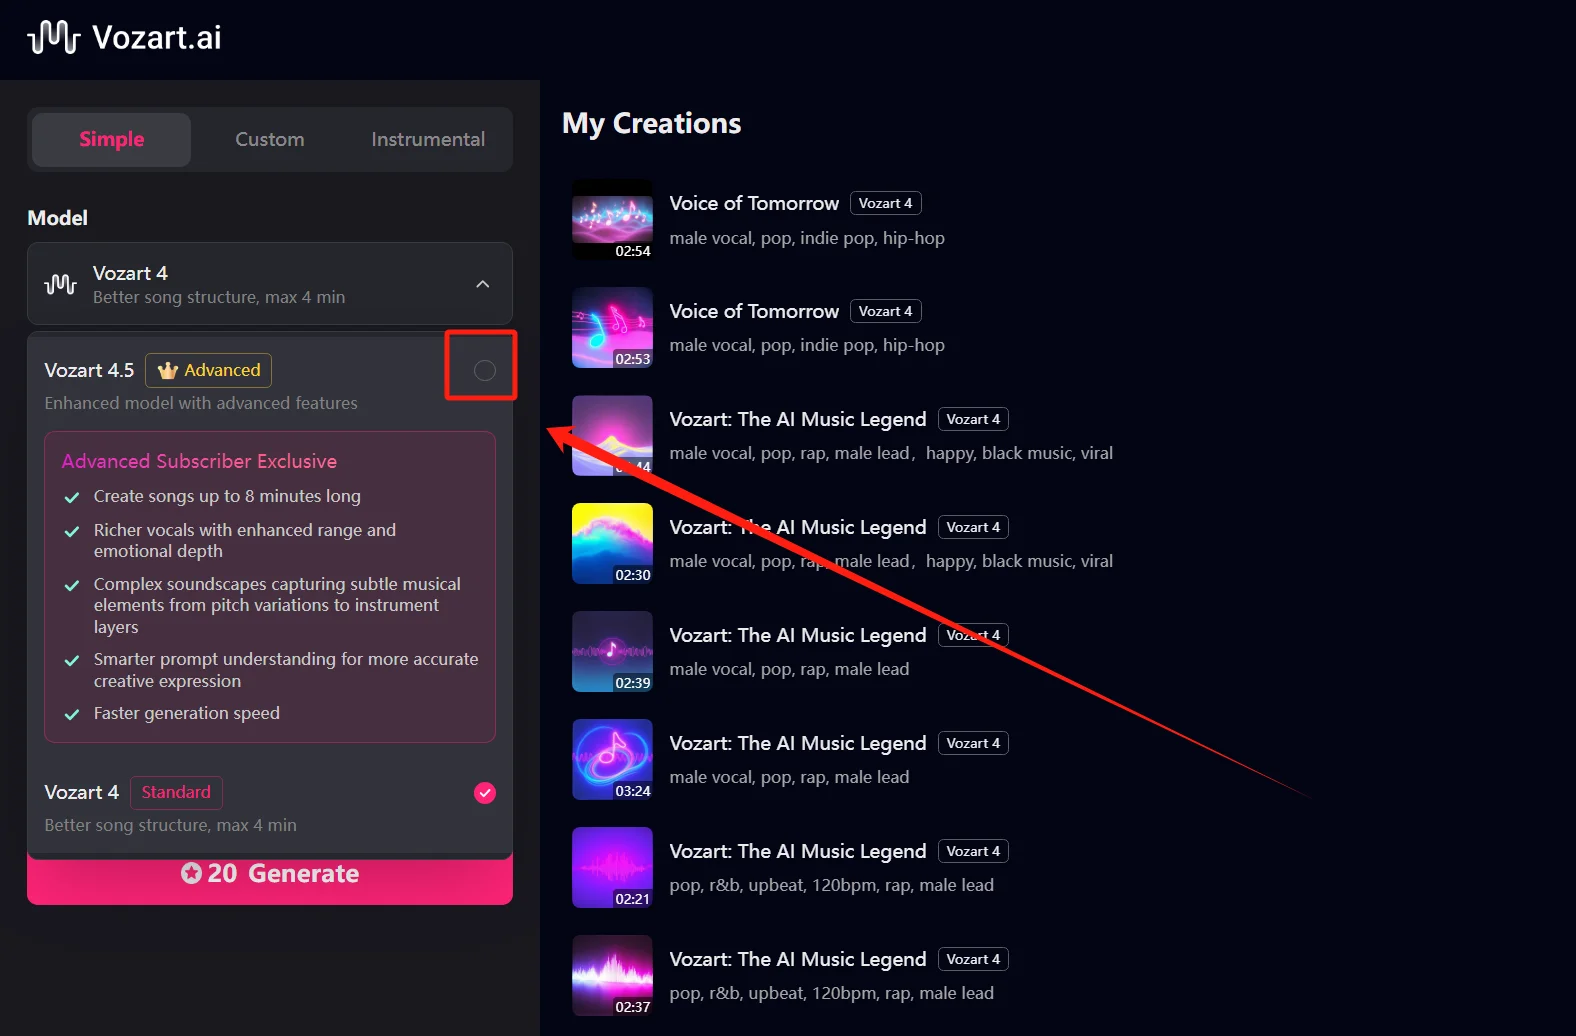Open the first Voice of Tomorrow song title
Screen dimensions: 1576x1036
click(x=754, y=203)
